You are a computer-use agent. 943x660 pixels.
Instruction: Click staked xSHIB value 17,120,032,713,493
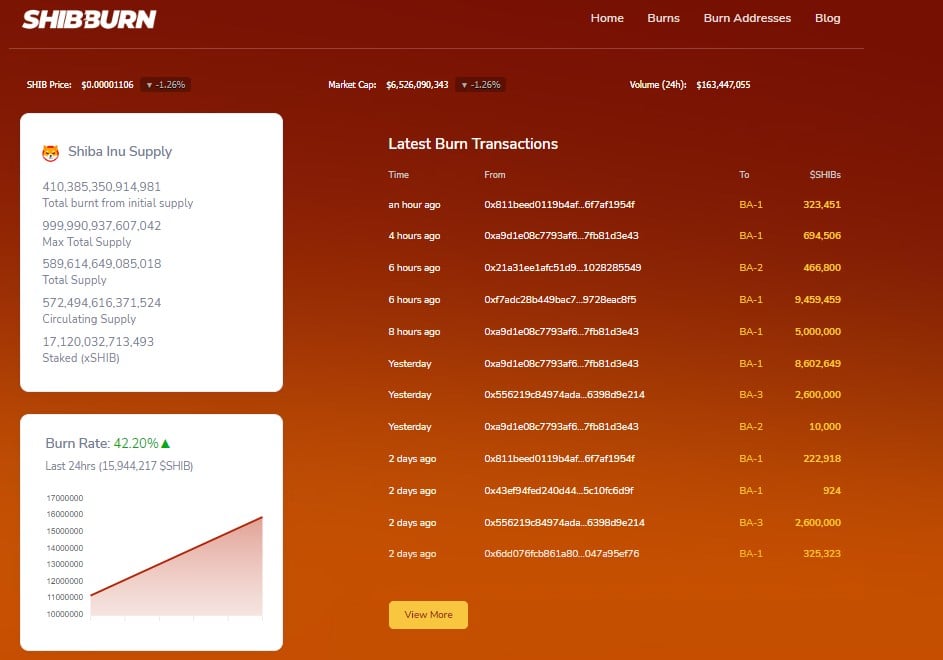pyautogui.click(x=97, y=342)
